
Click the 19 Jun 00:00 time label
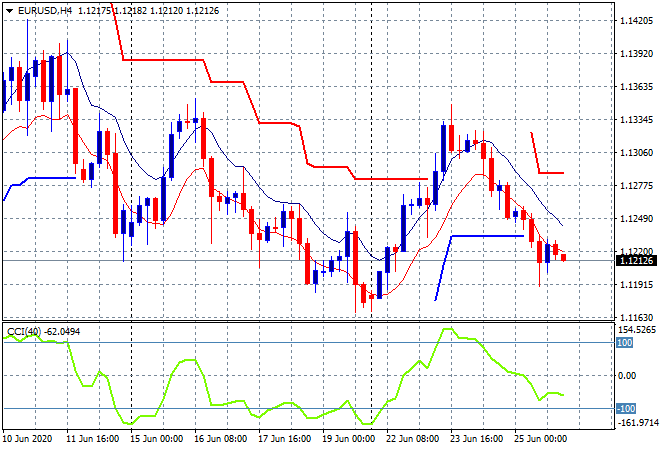pyautogui.click(x=349, y=439)
